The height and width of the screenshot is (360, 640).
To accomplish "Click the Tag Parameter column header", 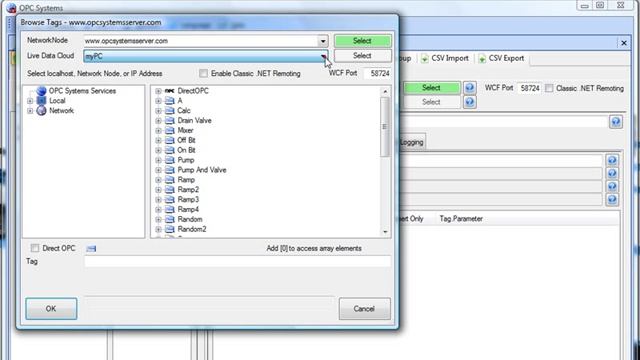I will 461,219.
